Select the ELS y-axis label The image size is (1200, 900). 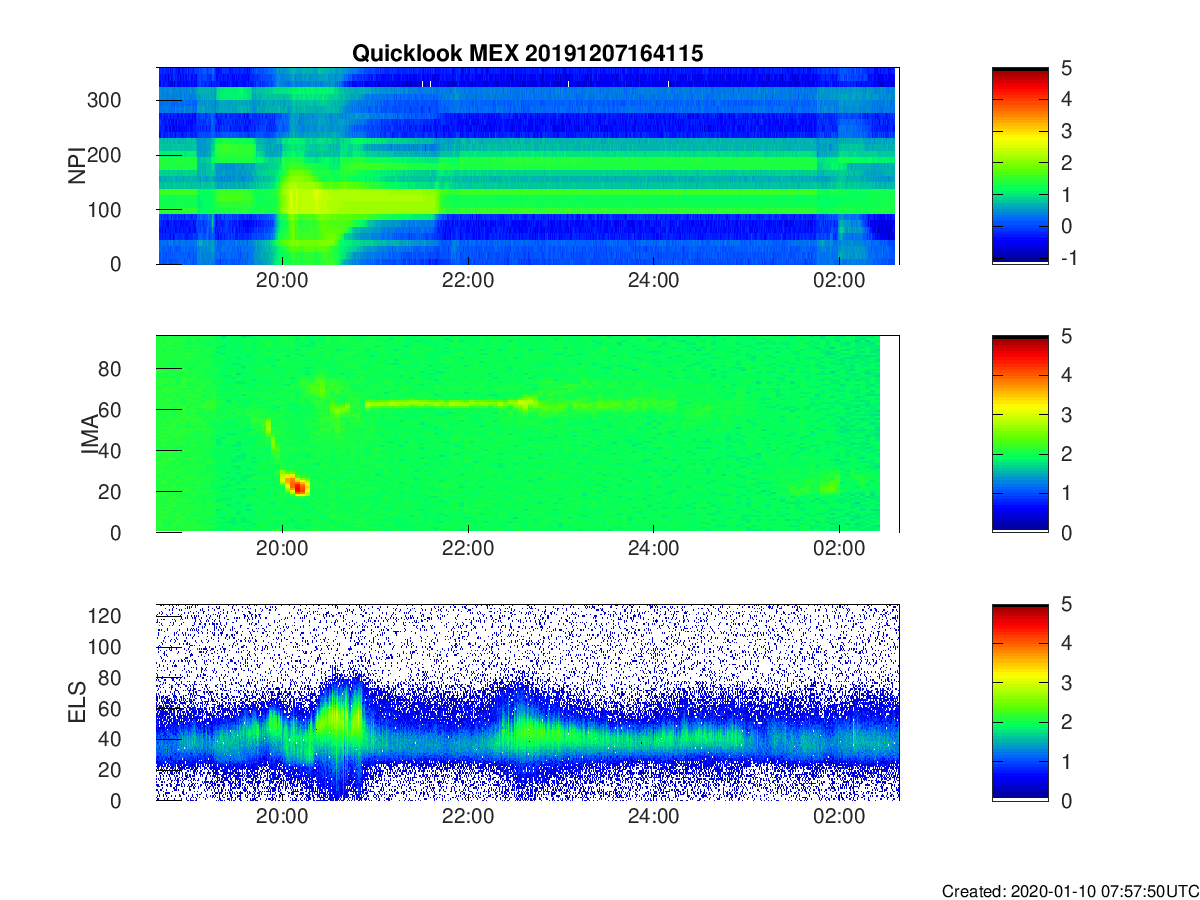(77, 702)
